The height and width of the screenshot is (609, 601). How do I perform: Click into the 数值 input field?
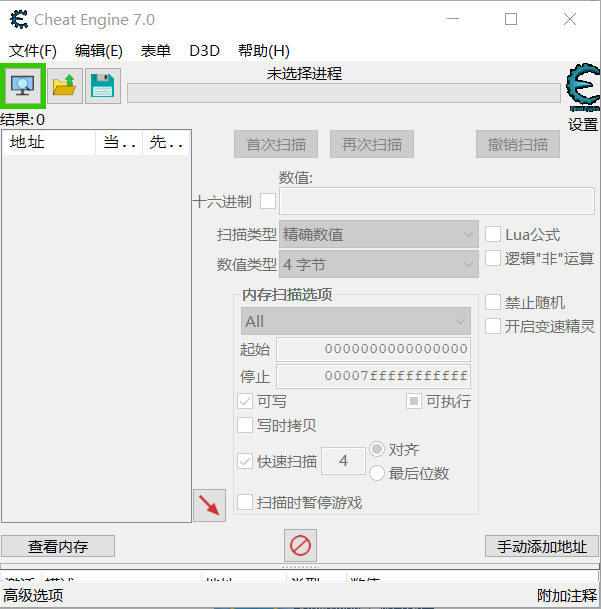pos(437,201)
